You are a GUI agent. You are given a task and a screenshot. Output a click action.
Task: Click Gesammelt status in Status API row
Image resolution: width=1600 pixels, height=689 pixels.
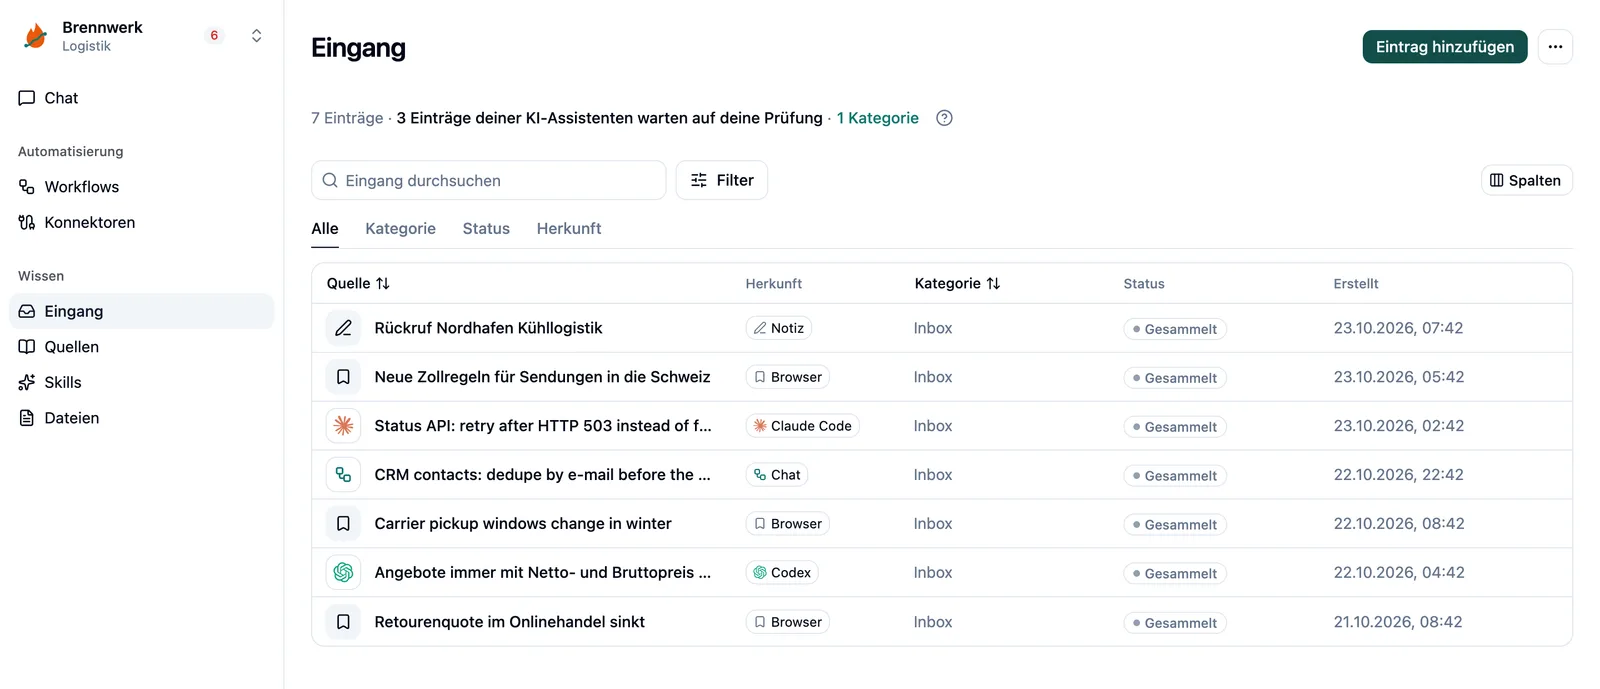pos(1175,427)
